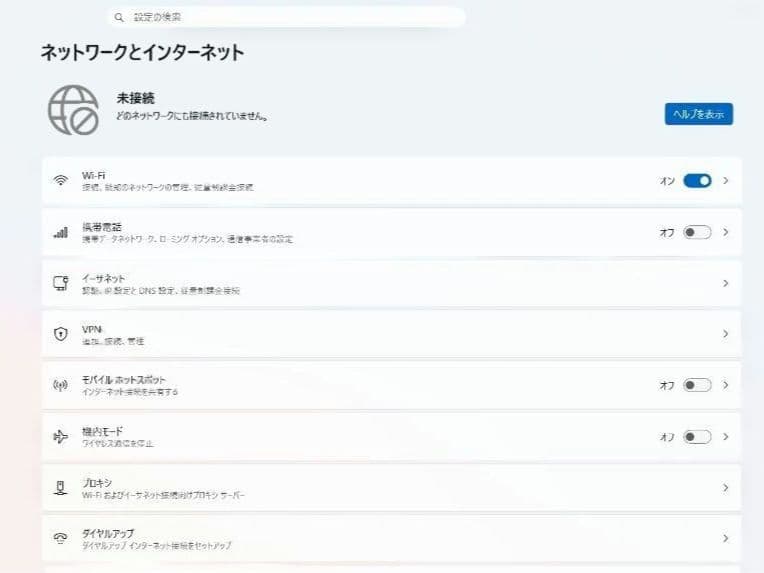Expand Wi-Fi settings with chevron arrow
764x573 pixels.
[x=726, y=181]
